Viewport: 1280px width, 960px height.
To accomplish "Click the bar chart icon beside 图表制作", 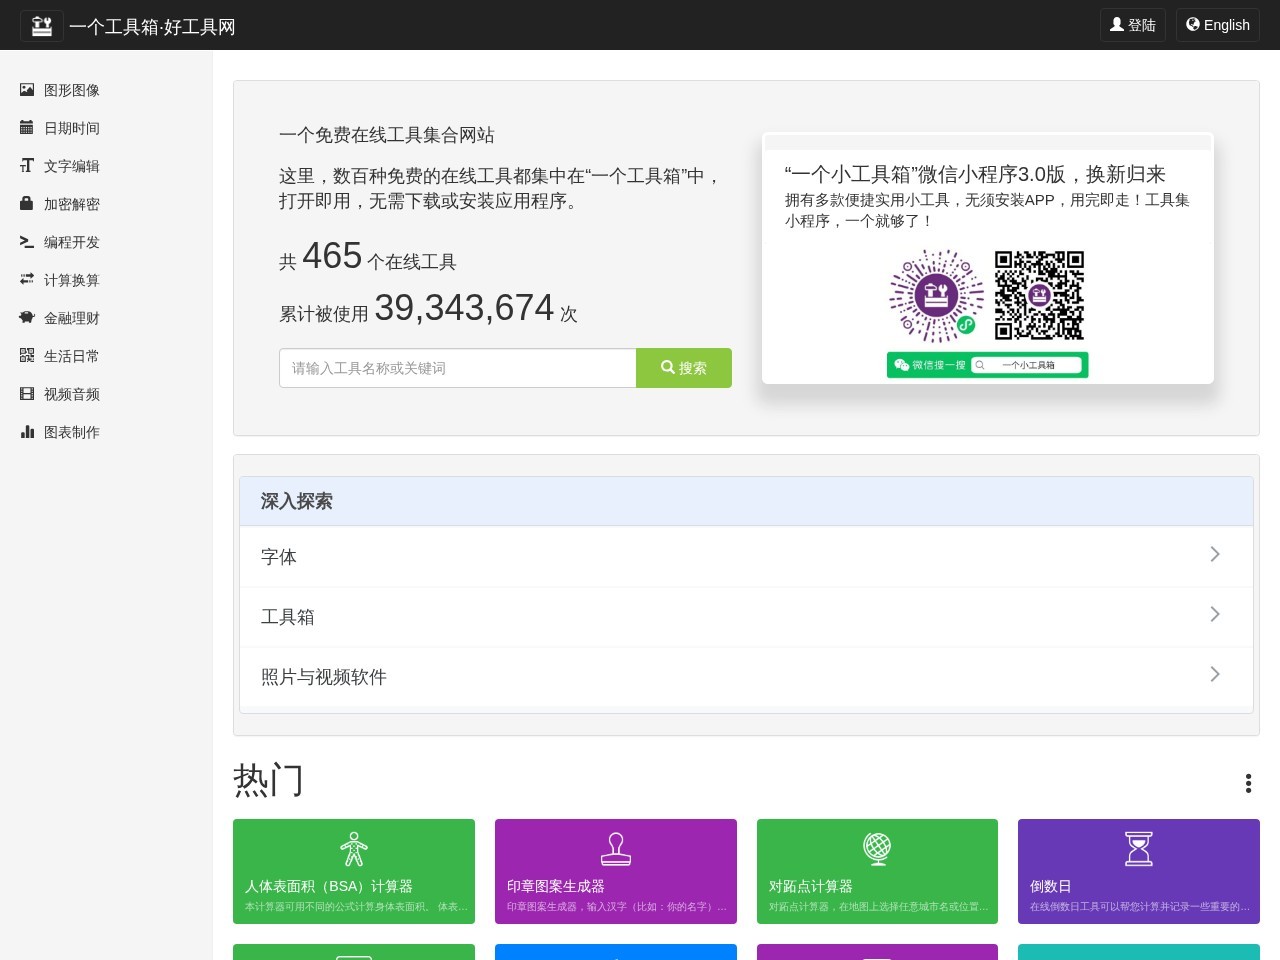I will (27, 431).
